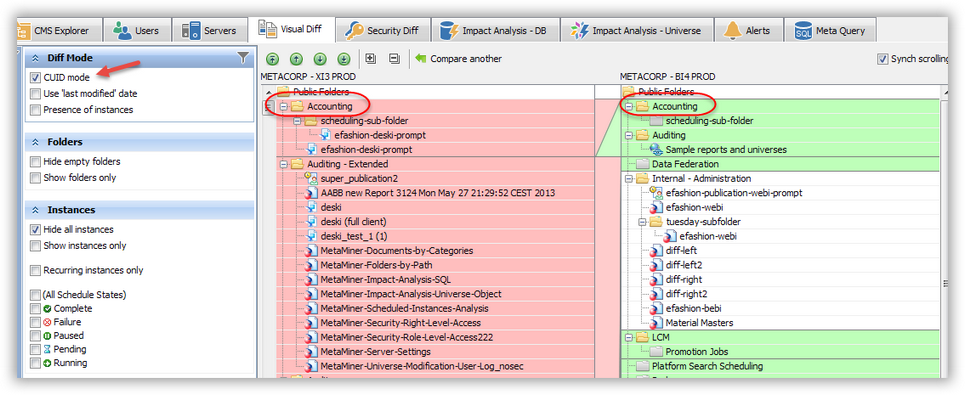Click the Auditing - Extended folder icon
The height and width of the screenshot is (395, 965).
[297, 164]
